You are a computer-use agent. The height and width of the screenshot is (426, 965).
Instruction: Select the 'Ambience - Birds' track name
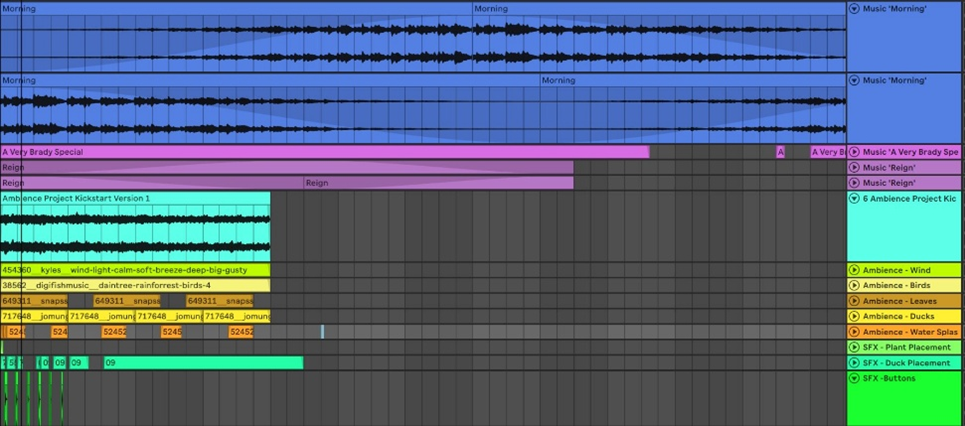pyautogui.click(x=897, y=286)
